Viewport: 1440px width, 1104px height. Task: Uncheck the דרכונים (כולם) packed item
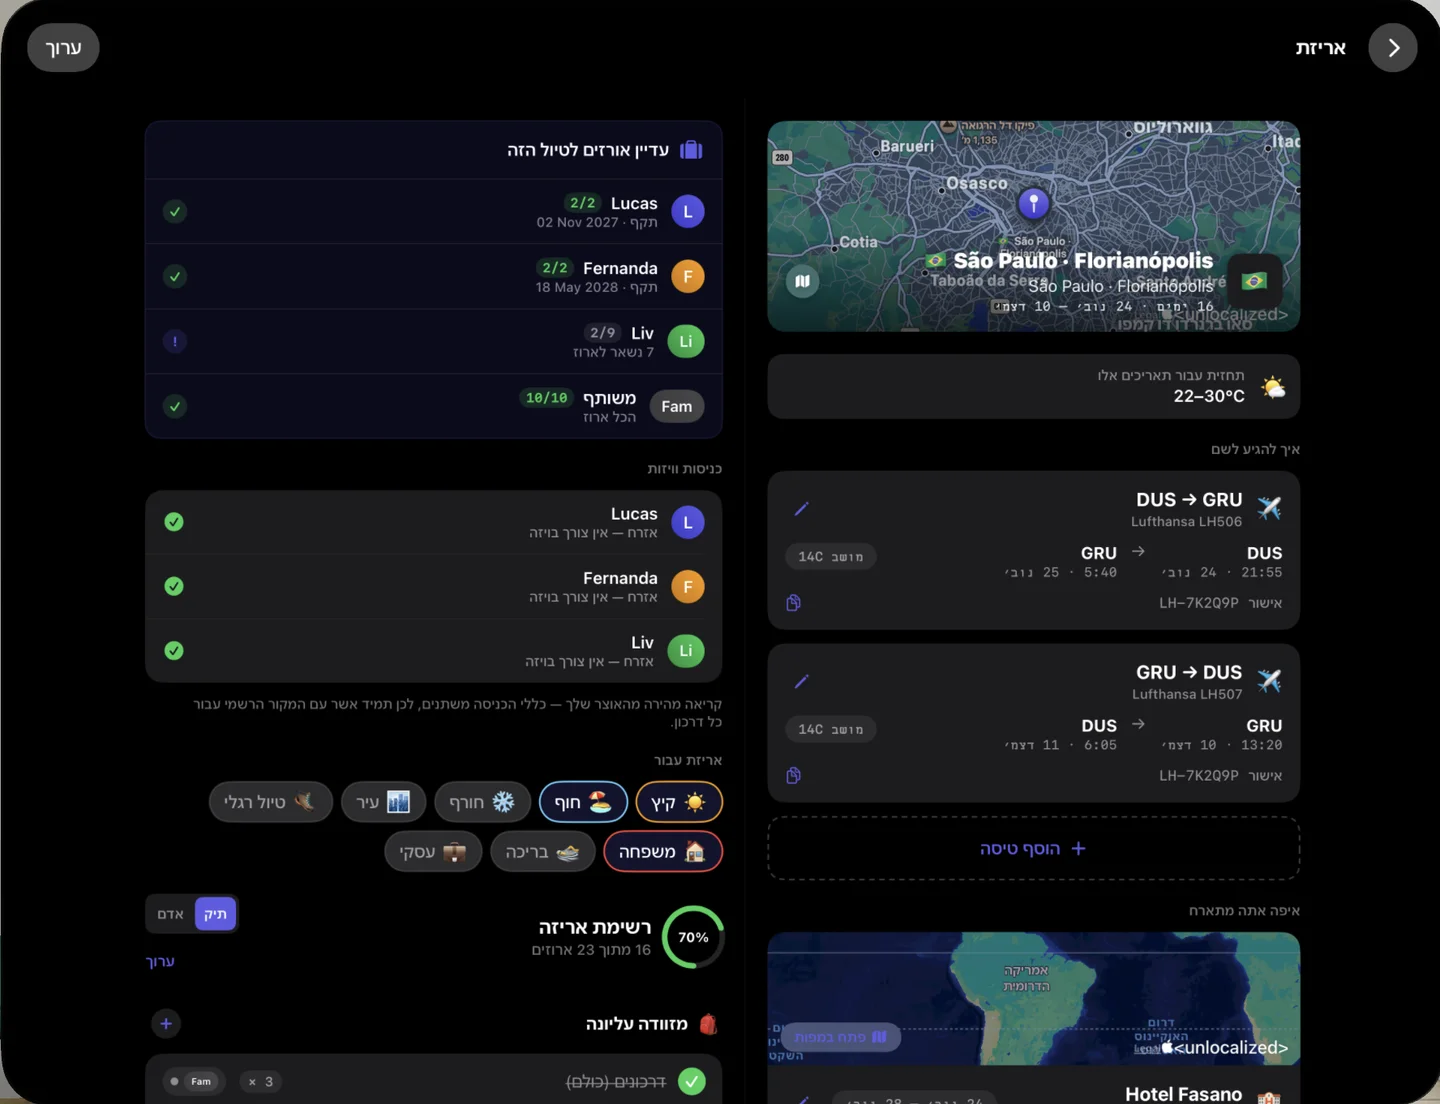point(692,1081)
